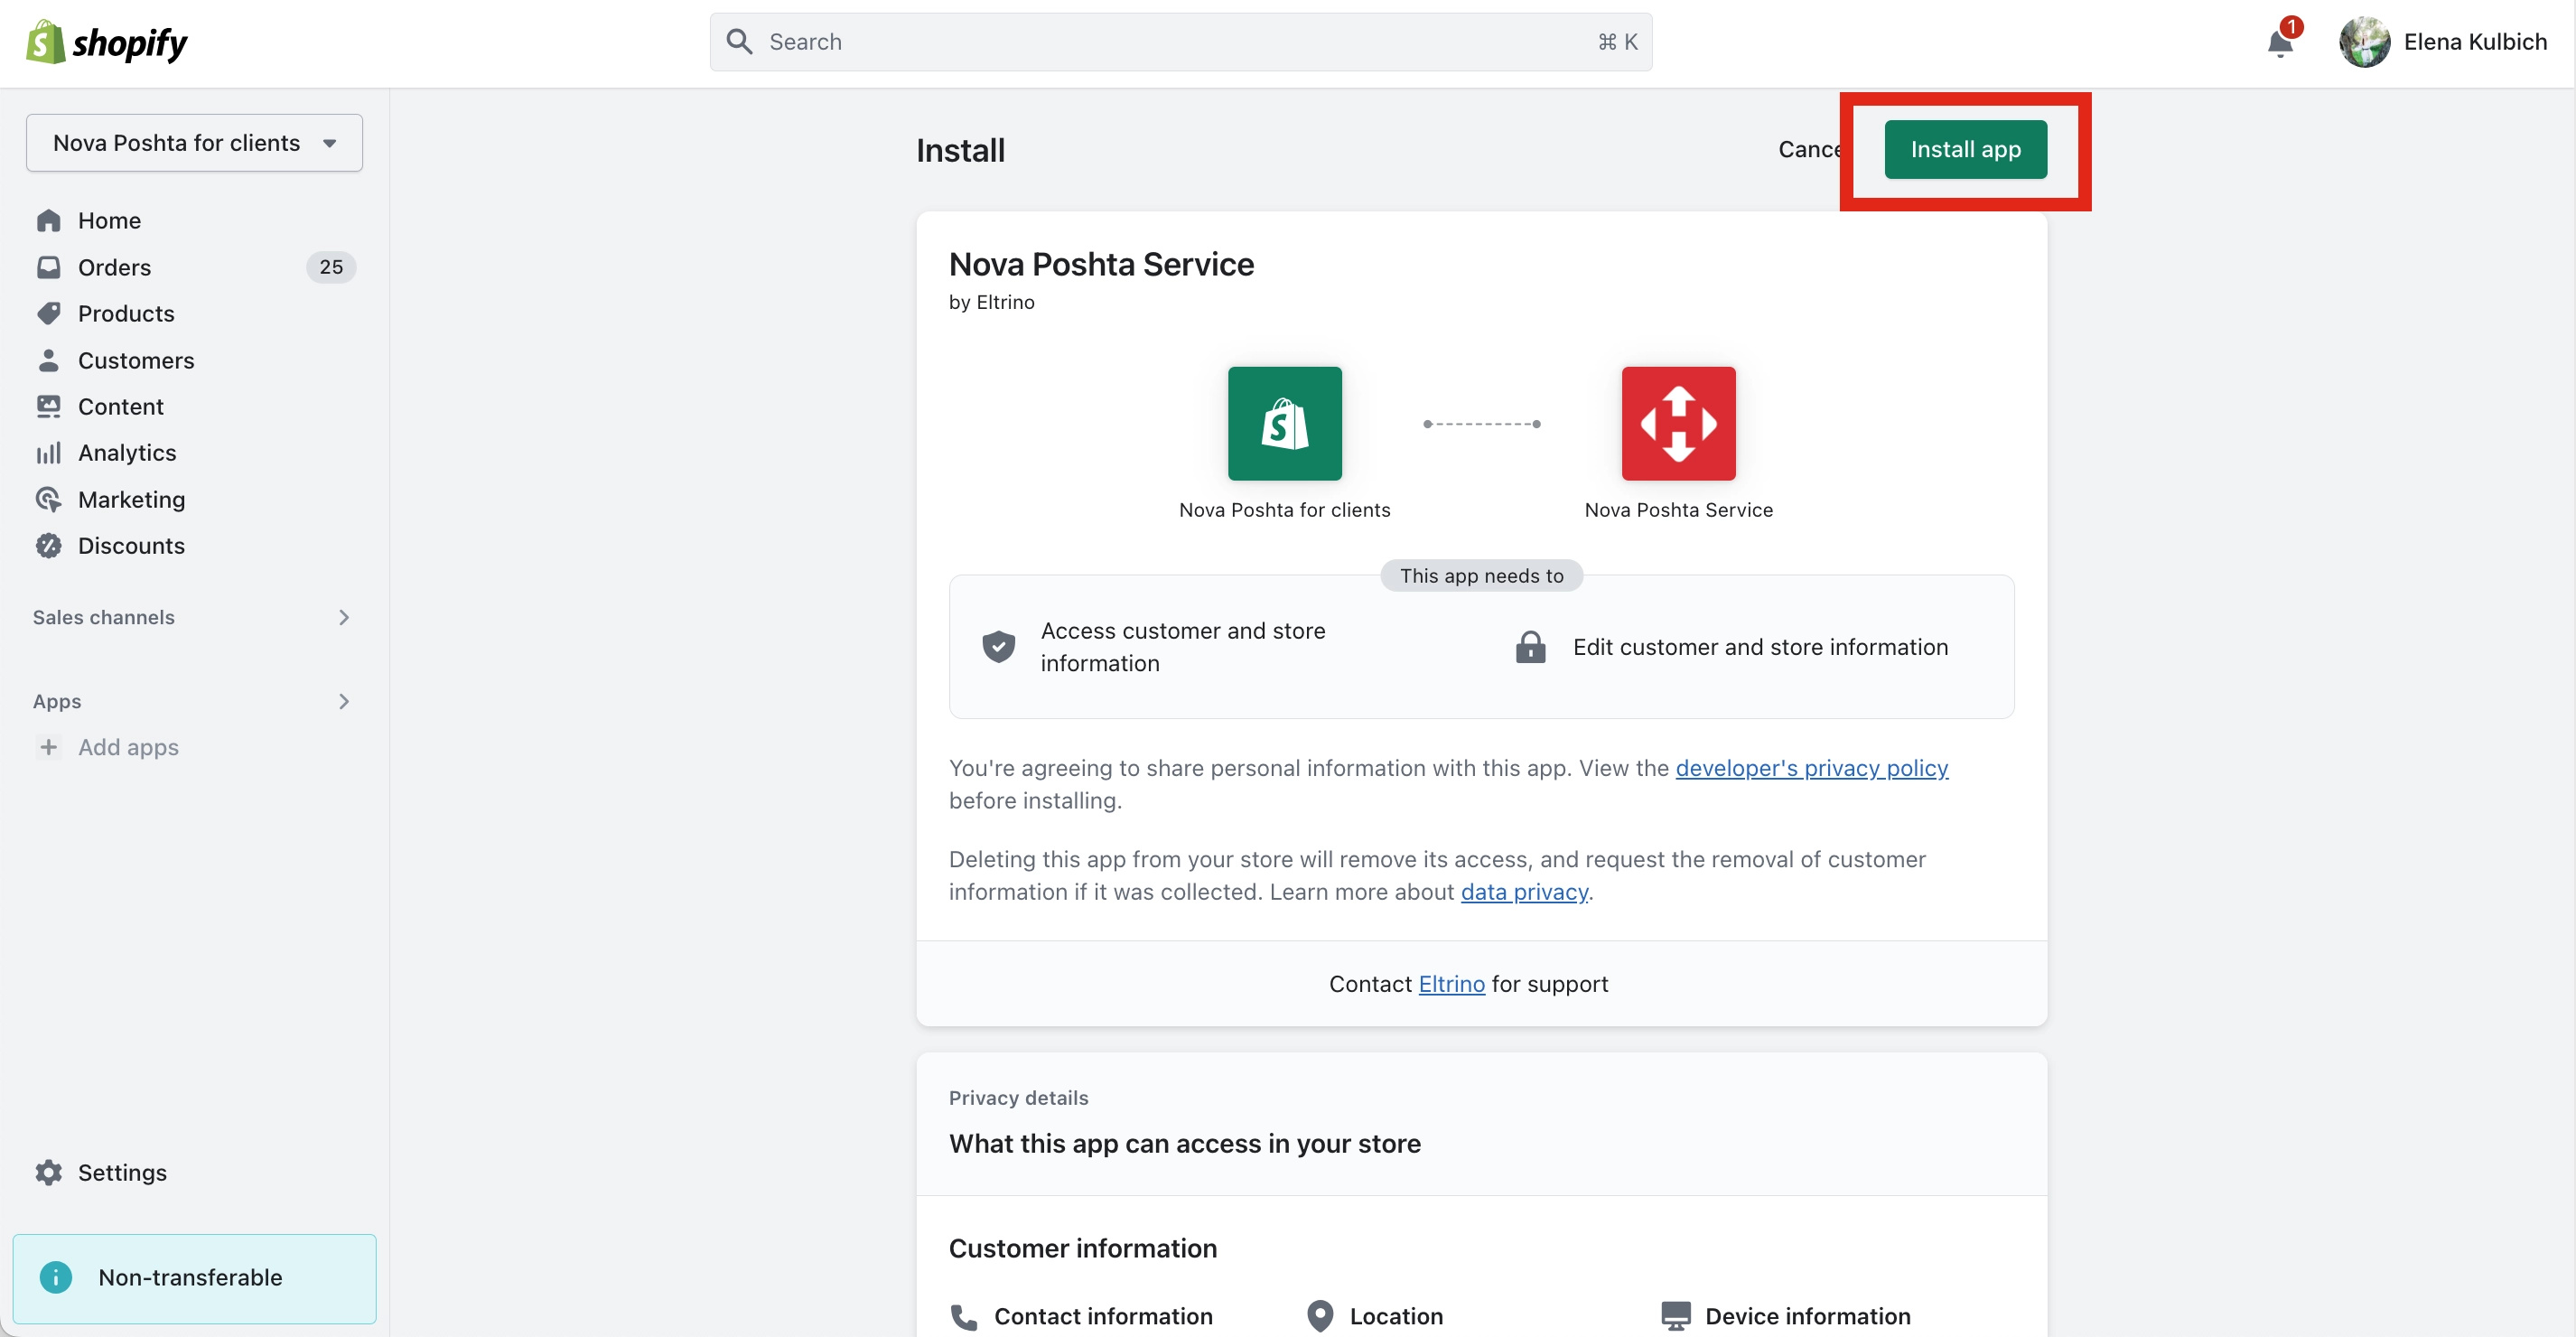Image resolution: width=2576 pixels, height=1337 pixels.
Task: Open Content in sidebar
Action: coord(121,406)
